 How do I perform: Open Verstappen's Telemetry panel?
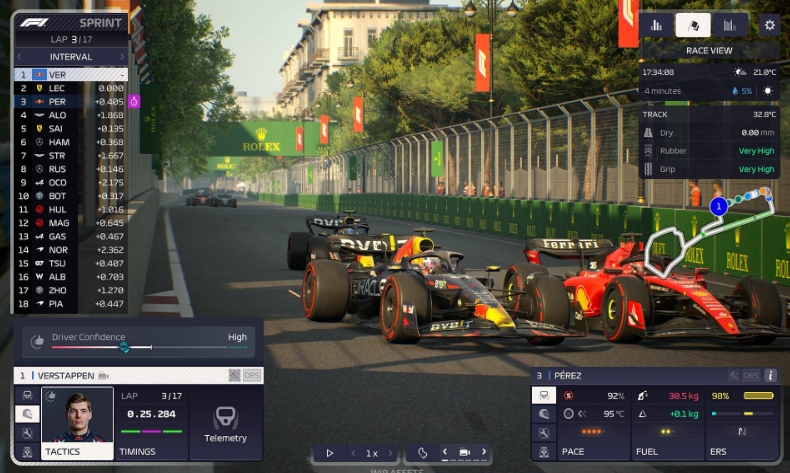pos(225,423)
